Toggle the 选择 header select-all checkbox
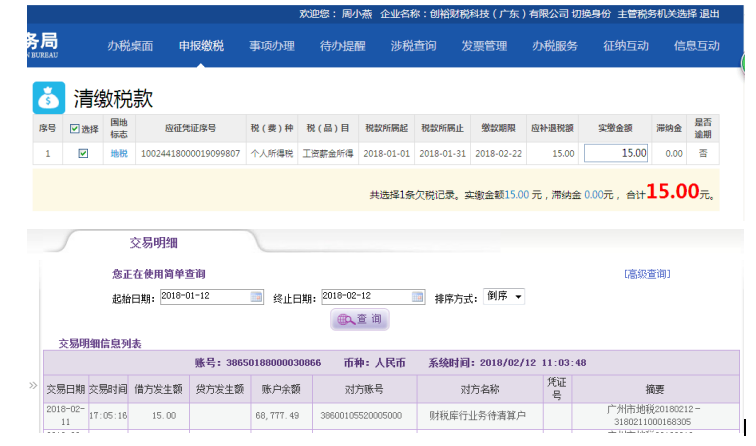The image size is (756, 446). pos(75,129)
